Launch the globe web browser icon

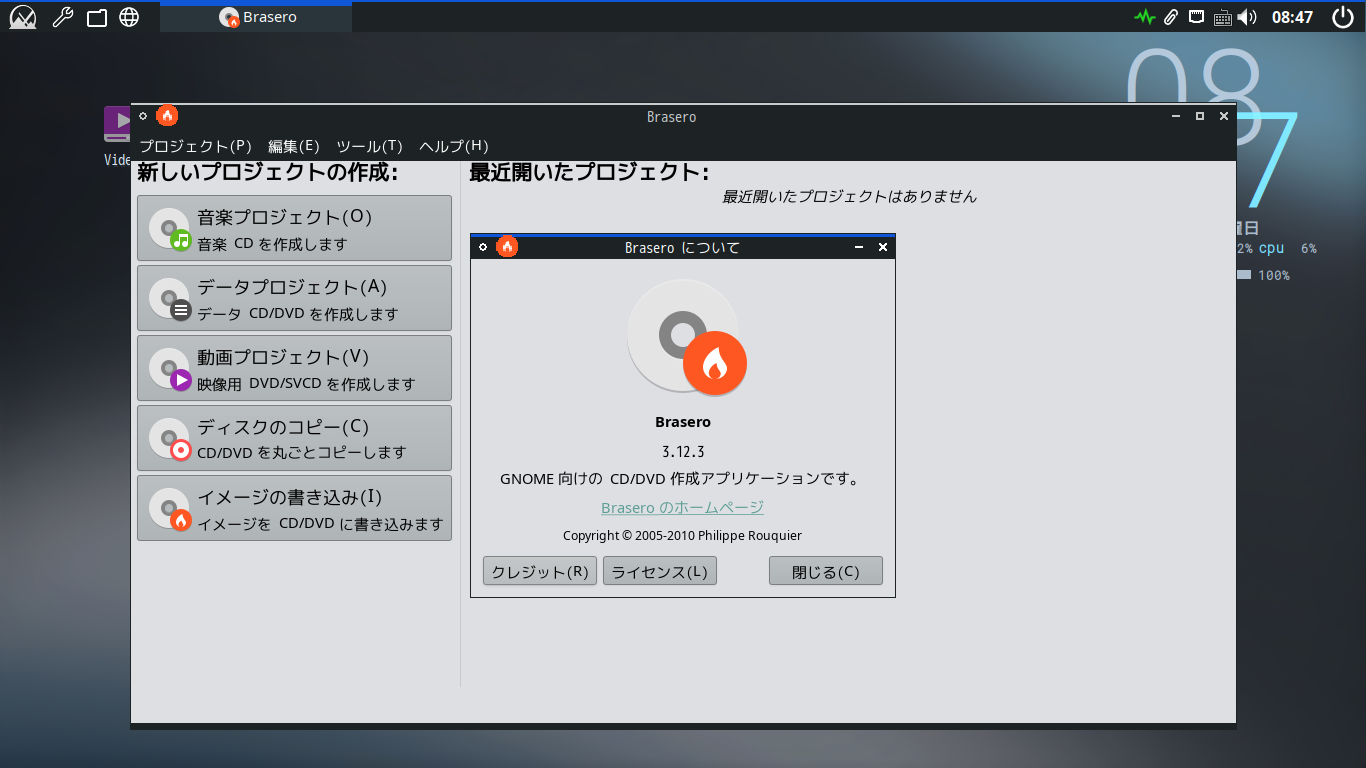pyautogui.click(x=129, y=17)
